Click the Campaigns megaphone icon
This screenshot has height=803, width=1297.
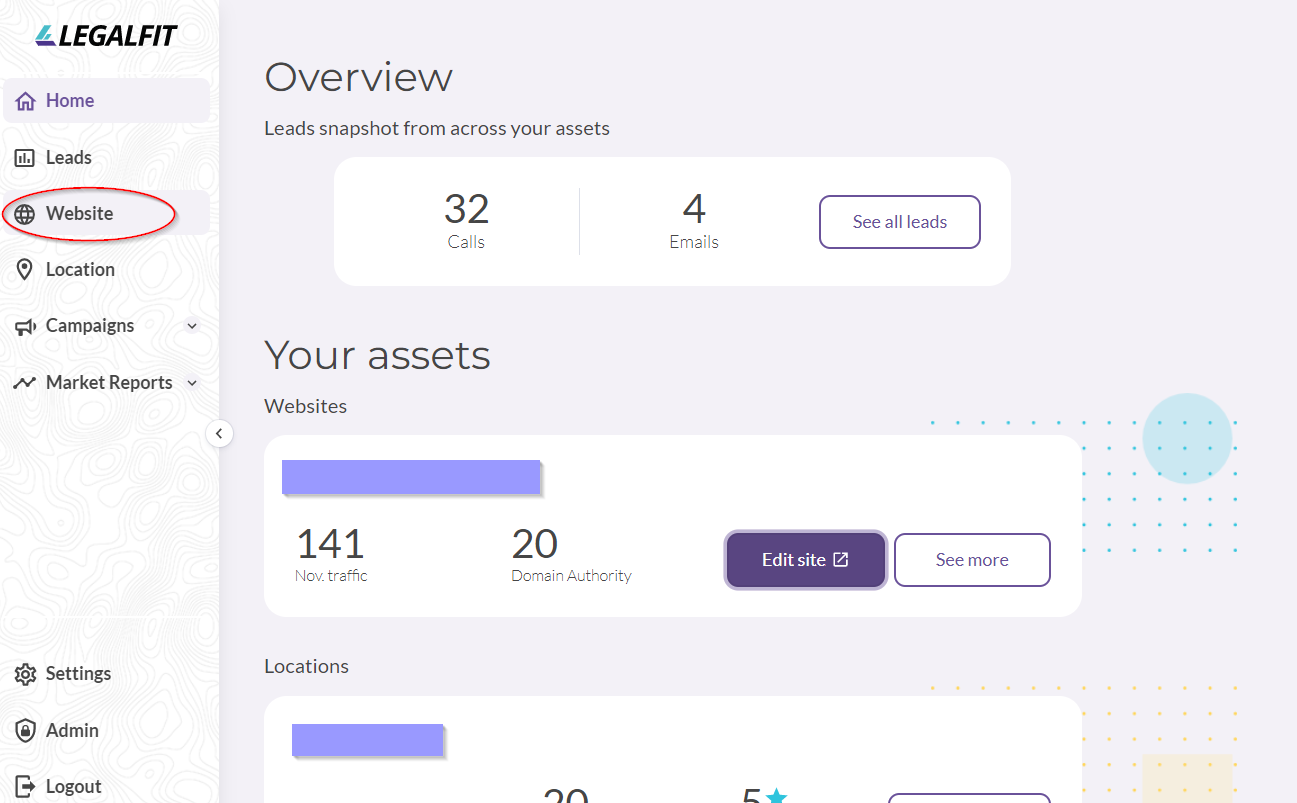pyautogui.click(x=25, y=326)
